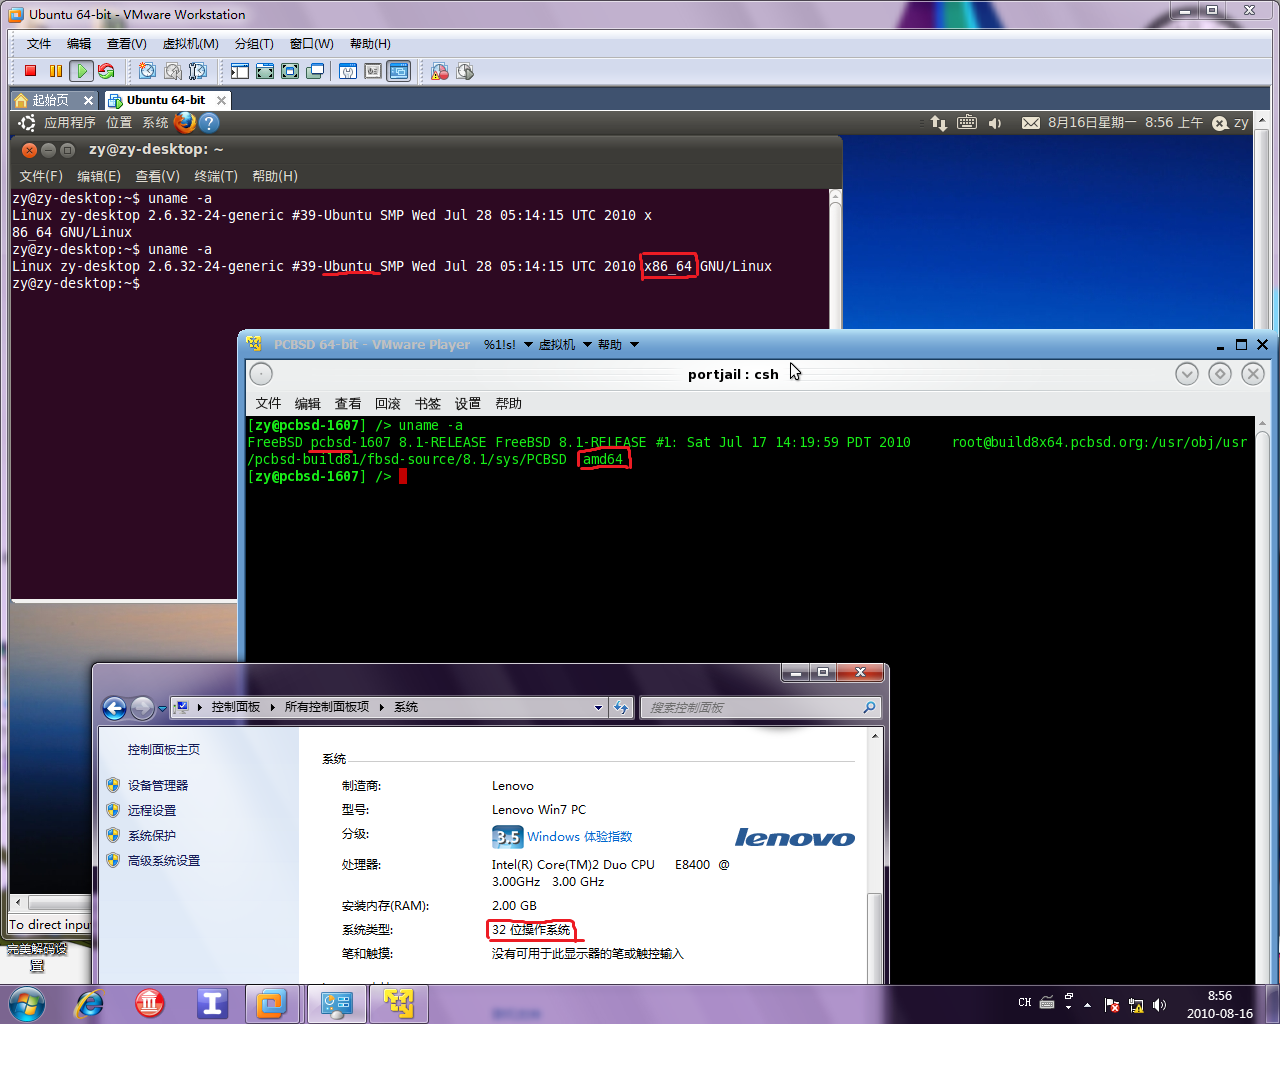Open the 虚拟机 dropdown in VMware Player
The height and width of the screenshot is (1091, 1280).
coord(565,344)
